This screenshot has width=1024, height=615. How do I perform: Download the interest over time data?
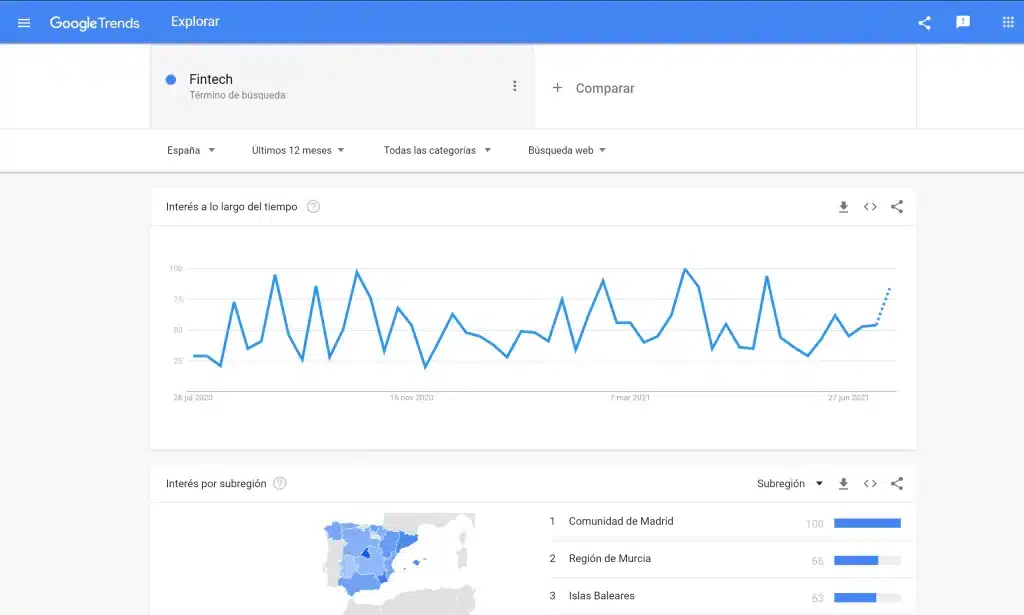[843, 207]
